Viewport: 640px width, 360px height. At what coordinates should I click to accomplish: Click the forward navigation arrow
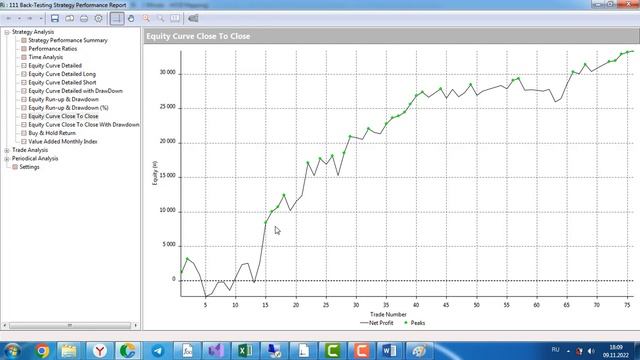click(x=30, y=18)
